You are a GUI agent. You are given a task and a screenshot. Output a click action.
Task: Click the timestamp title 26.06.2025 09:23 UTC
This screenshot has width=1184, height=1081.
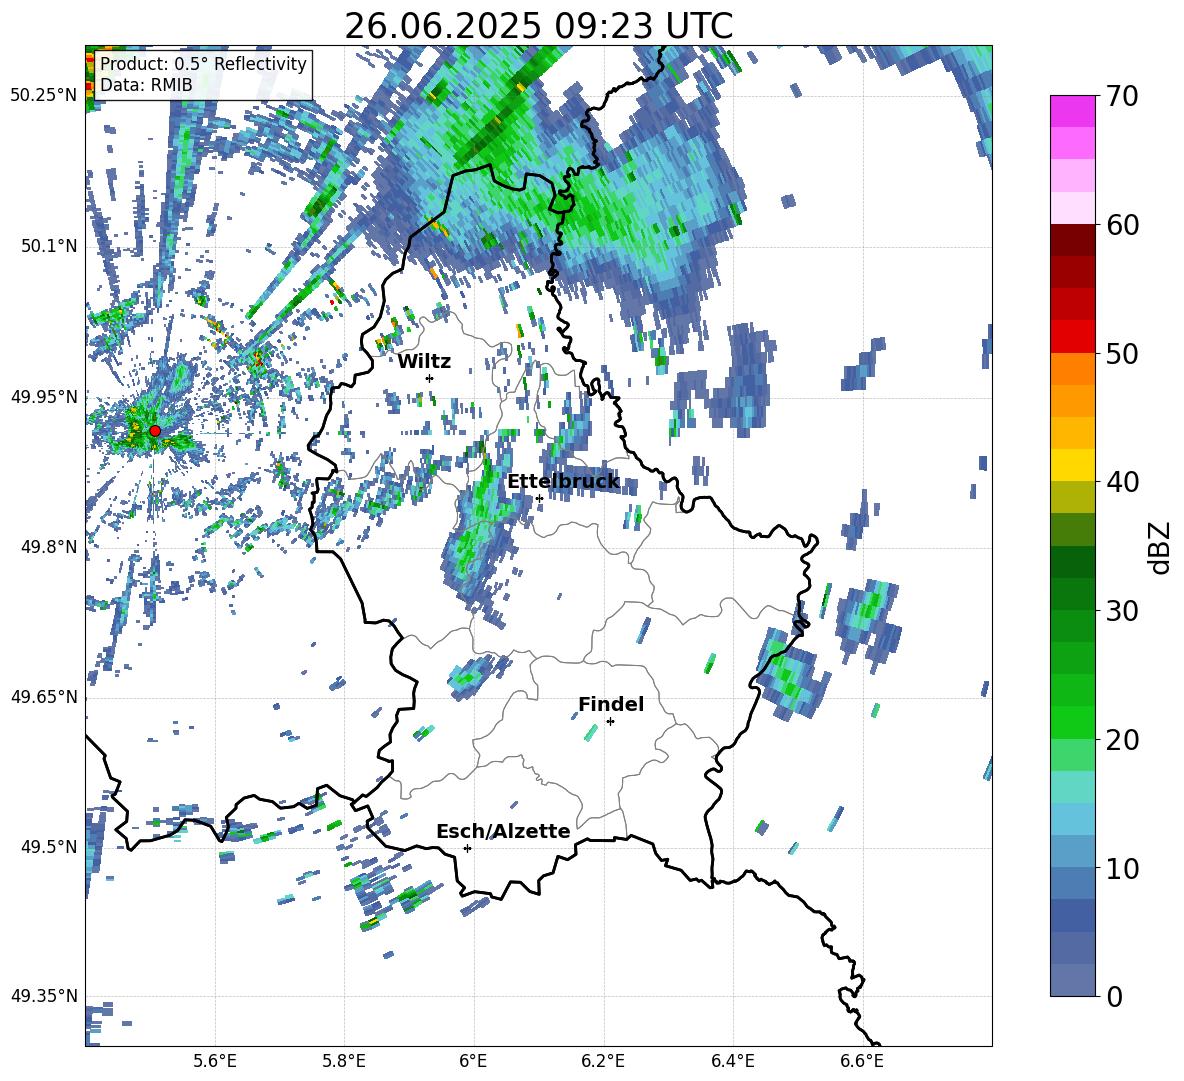click(x=538, y=26)
